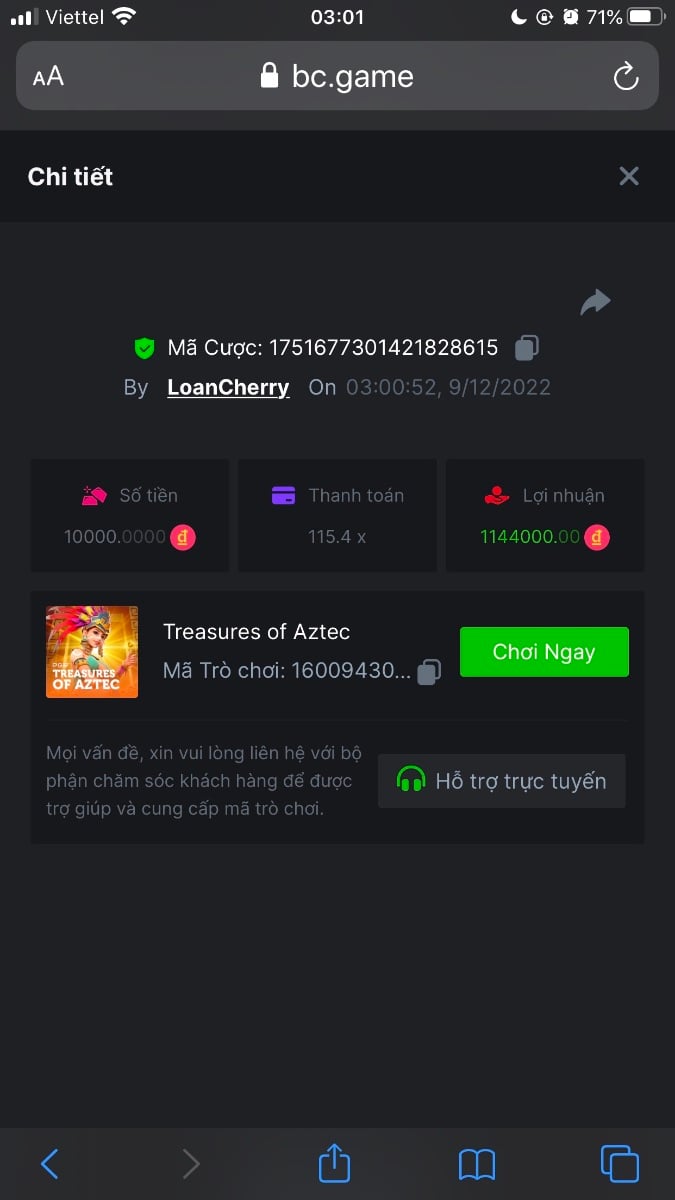Tap the Số tiền amount card
The width and height of the screenshot is (675, 1200).
coord(130,516)
